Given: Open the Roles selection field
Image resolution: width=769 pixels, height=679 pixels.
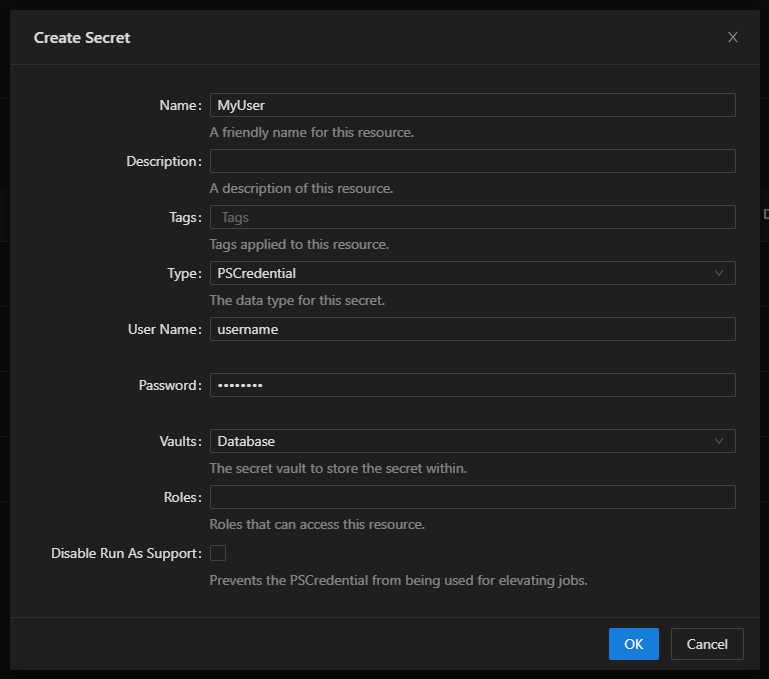Looking at the screenshot, I should (x=472, y=497).
